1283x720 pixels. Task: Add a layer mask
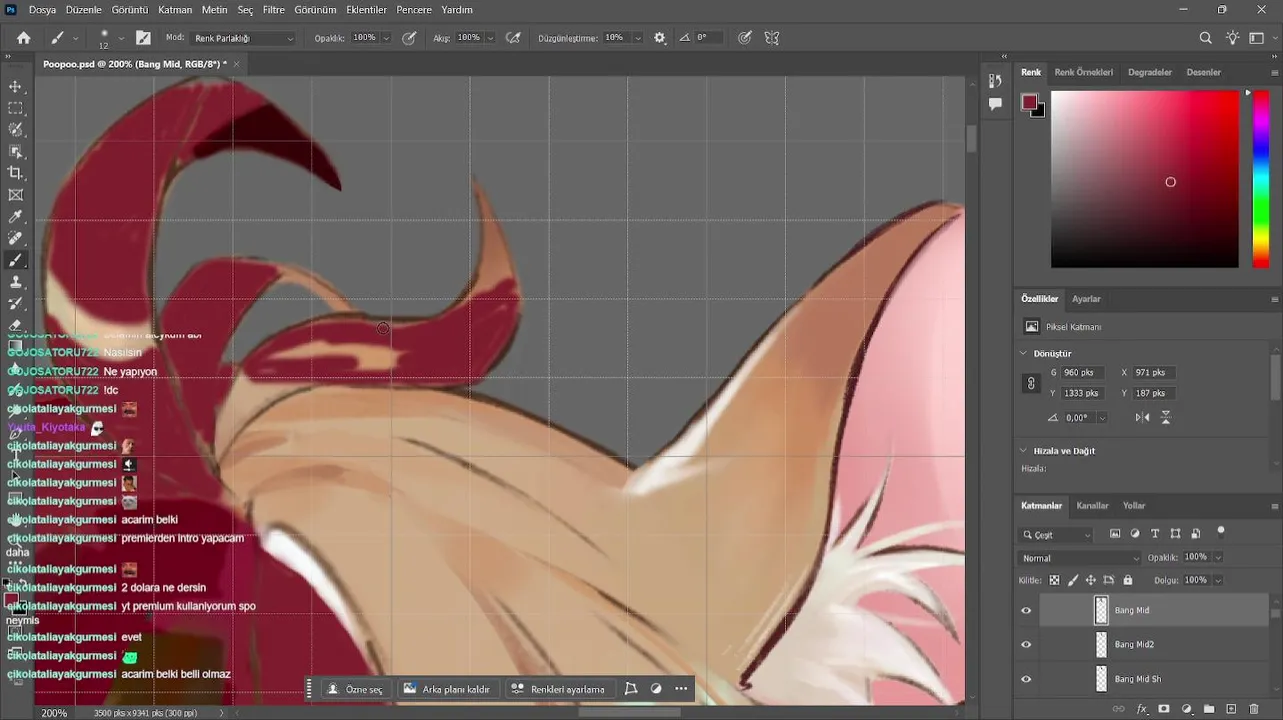(x=1164, y=709)
